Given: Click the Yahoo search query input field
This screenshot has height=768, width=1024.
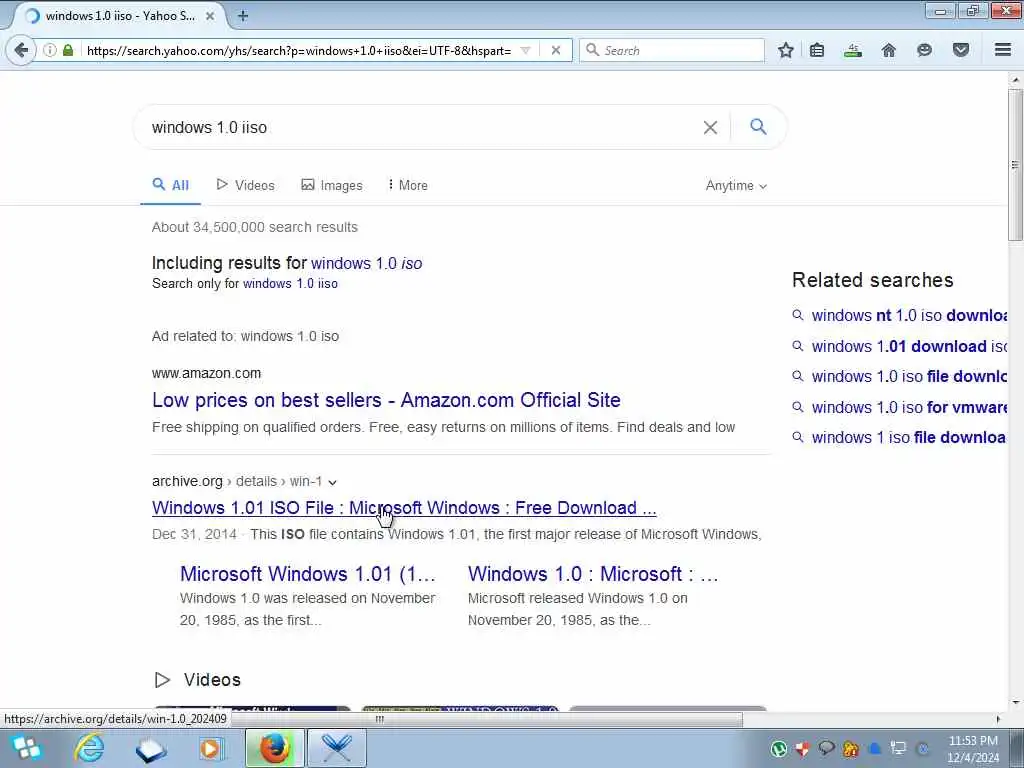Looking at the screenshot, I should [x=418, y=127].
